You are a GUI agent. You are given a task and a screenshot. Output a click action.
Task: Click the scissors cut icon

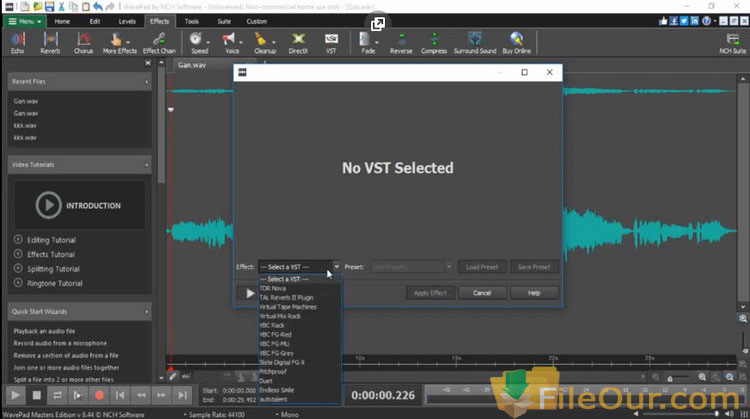61,6
